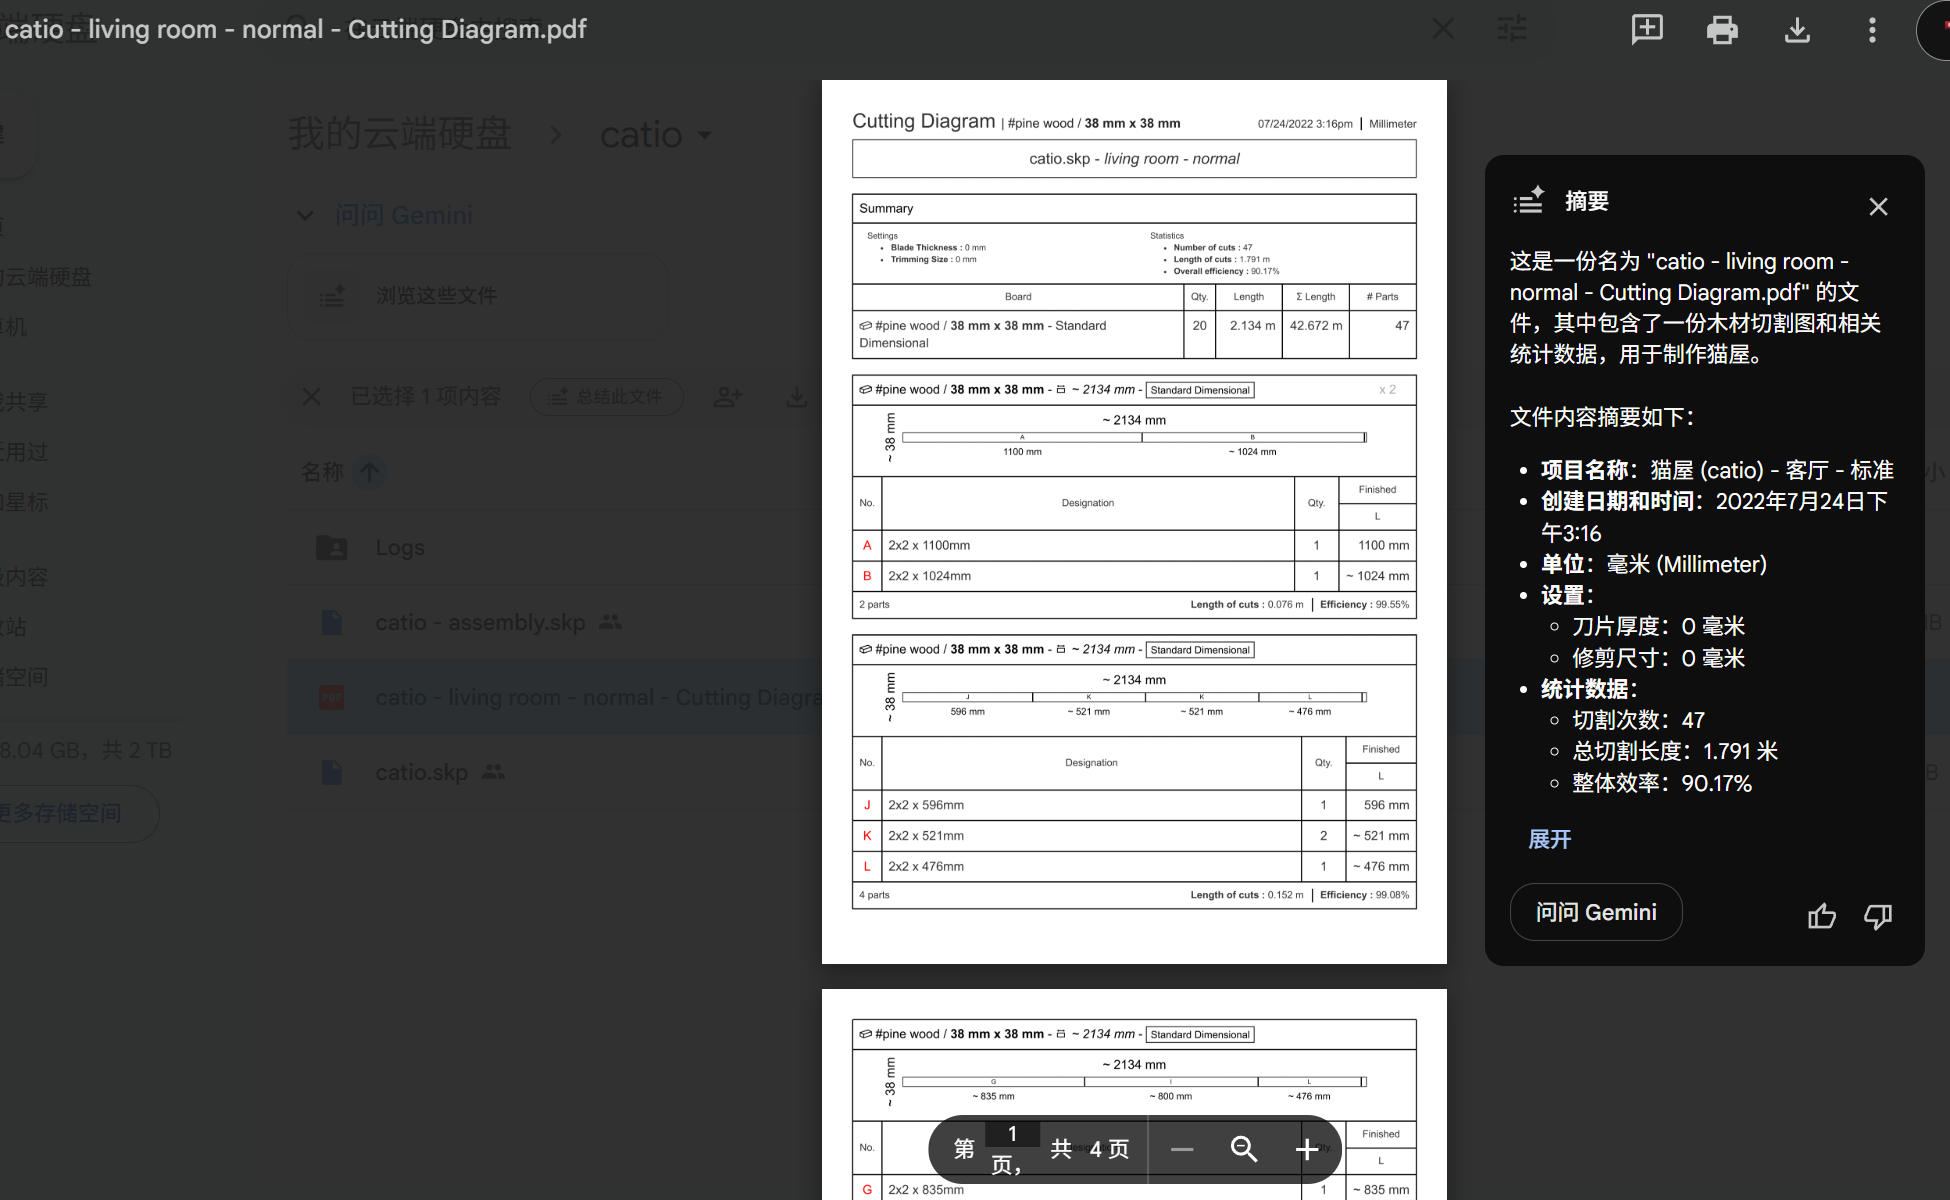Clear selection with the X icon
The image size is (1950, 1200).
(312, 397)
